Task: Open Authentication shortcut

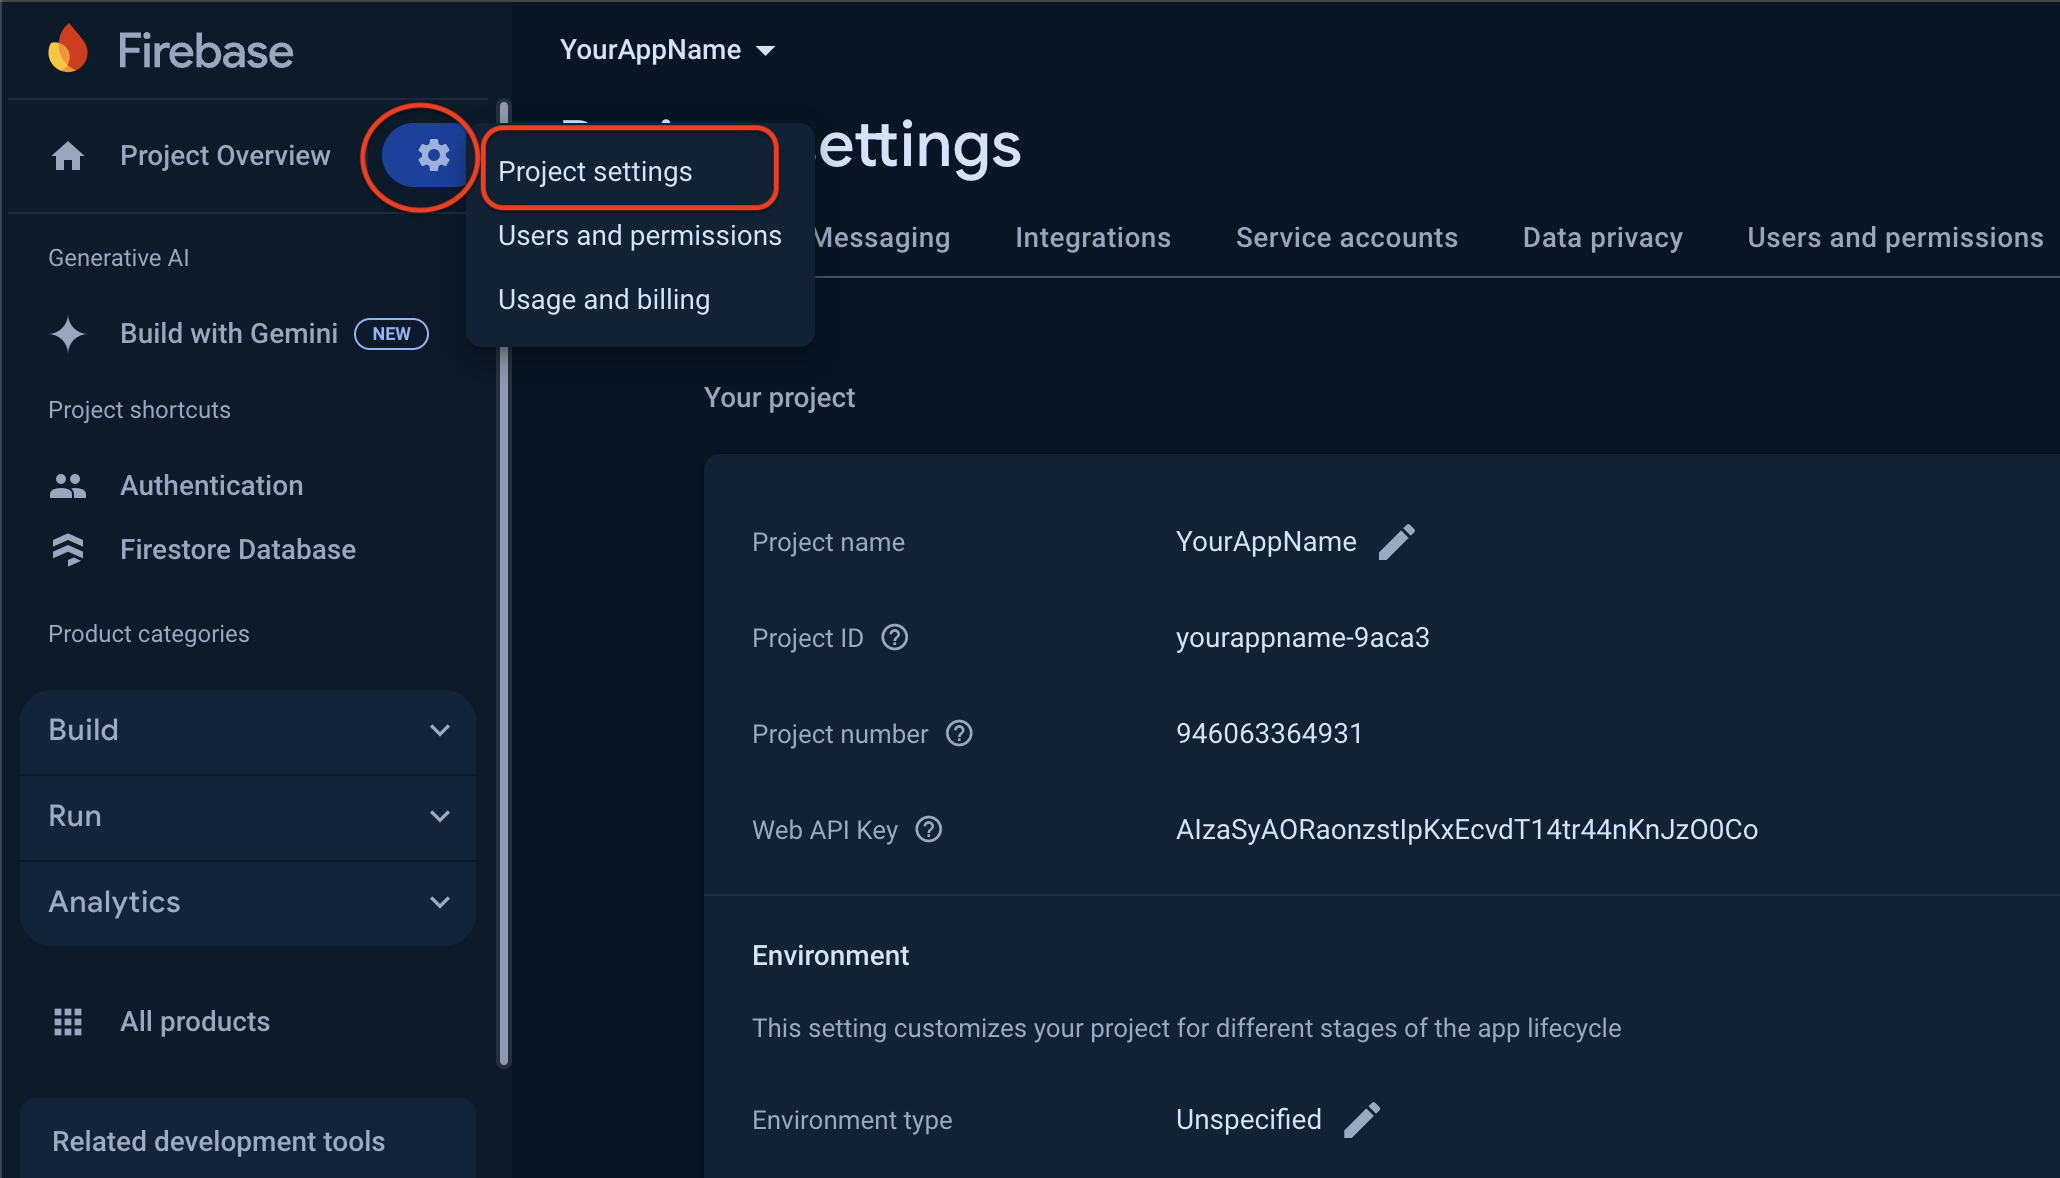Action: 211,486
